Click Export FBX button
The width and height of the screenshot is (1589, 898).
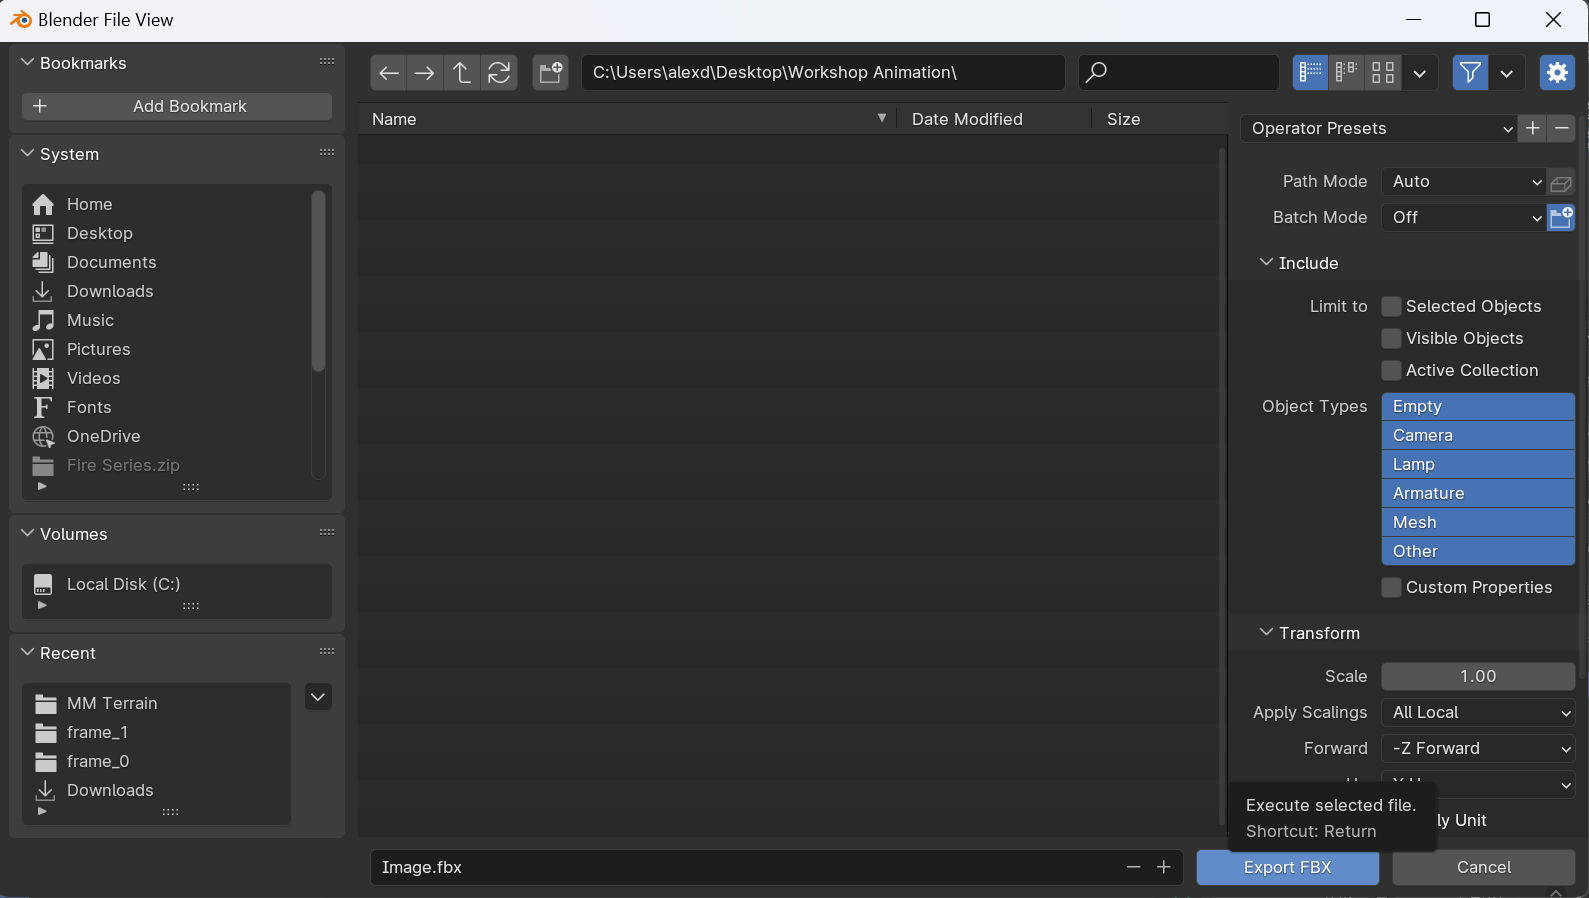click(x=1288, y=867)
